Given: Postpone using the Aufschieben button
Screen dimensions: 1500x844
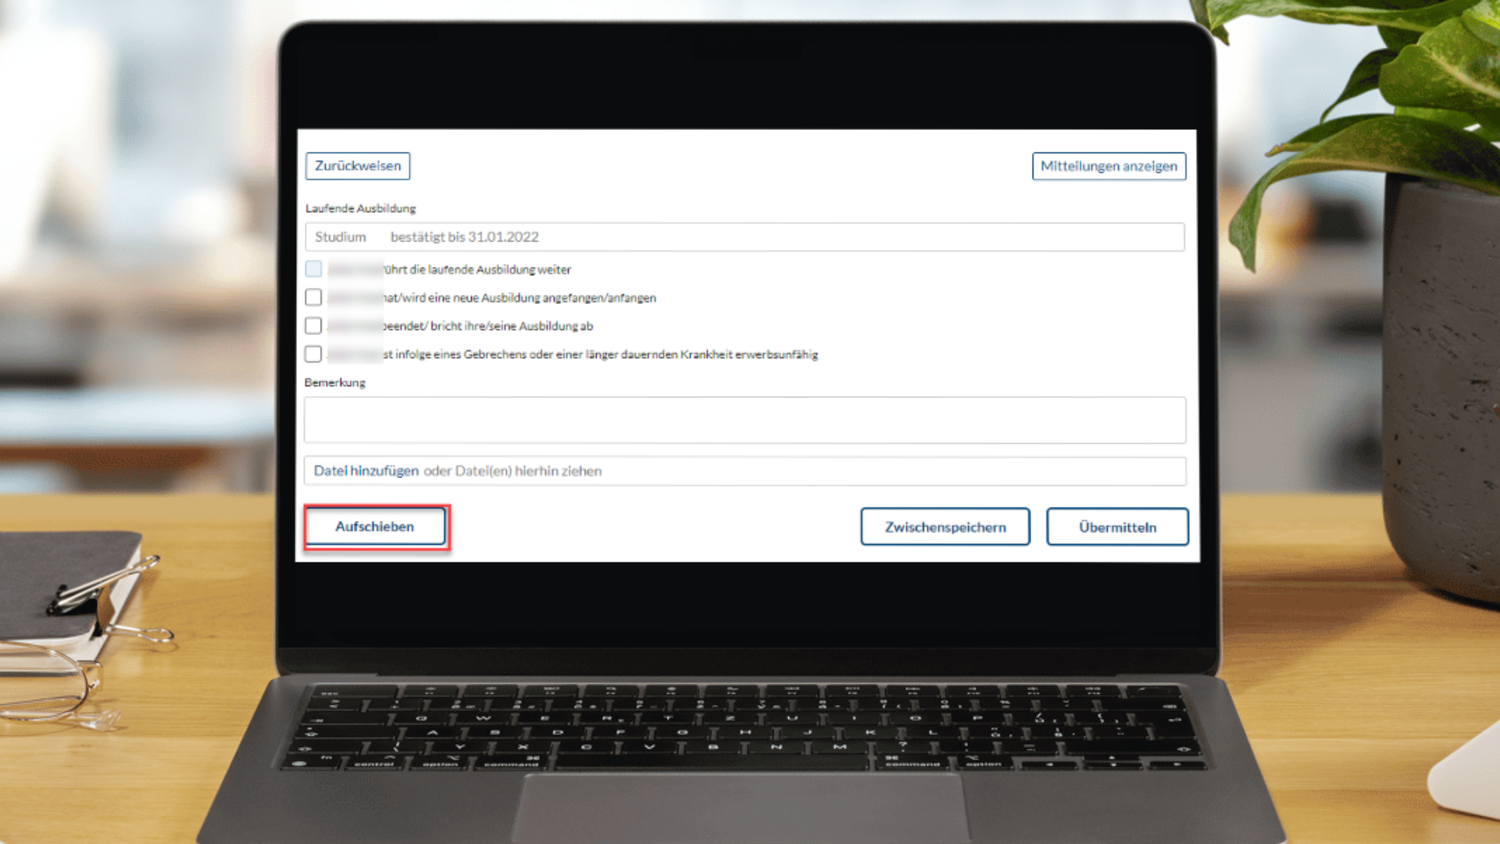Looking at the screenshot, I should click(375, 527).
